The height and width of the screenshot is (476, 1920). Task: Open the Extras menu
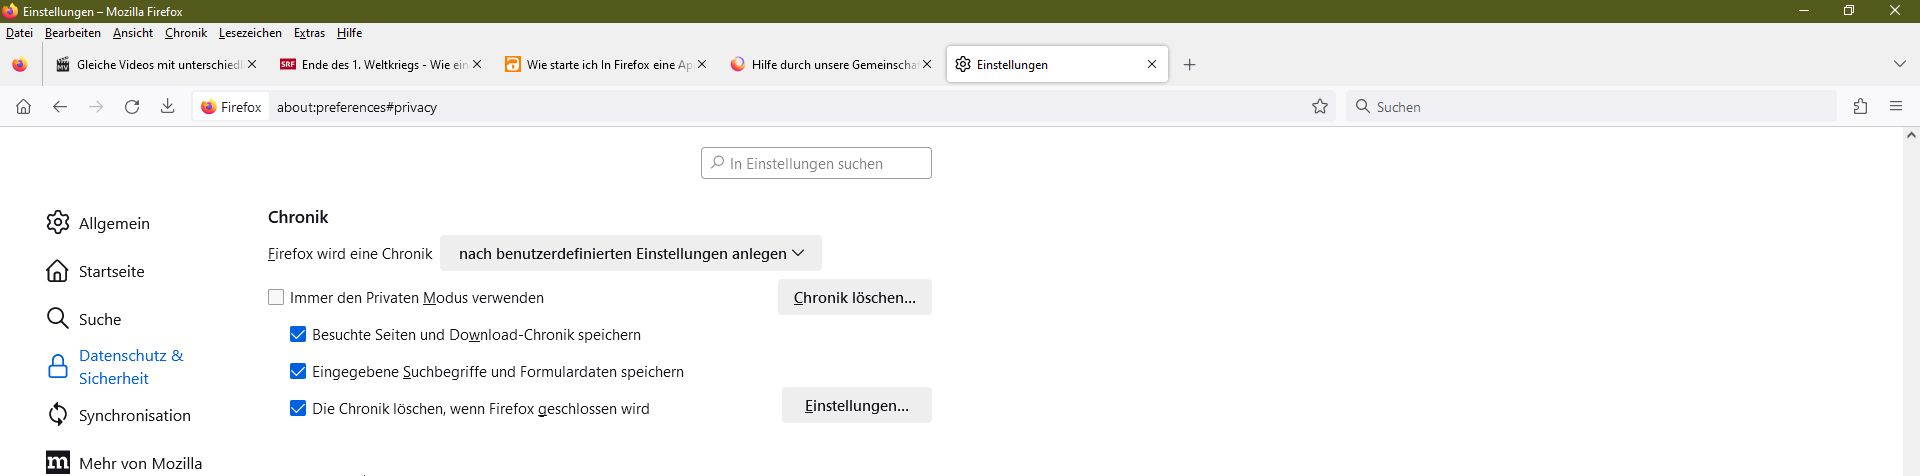click(309, 33)
